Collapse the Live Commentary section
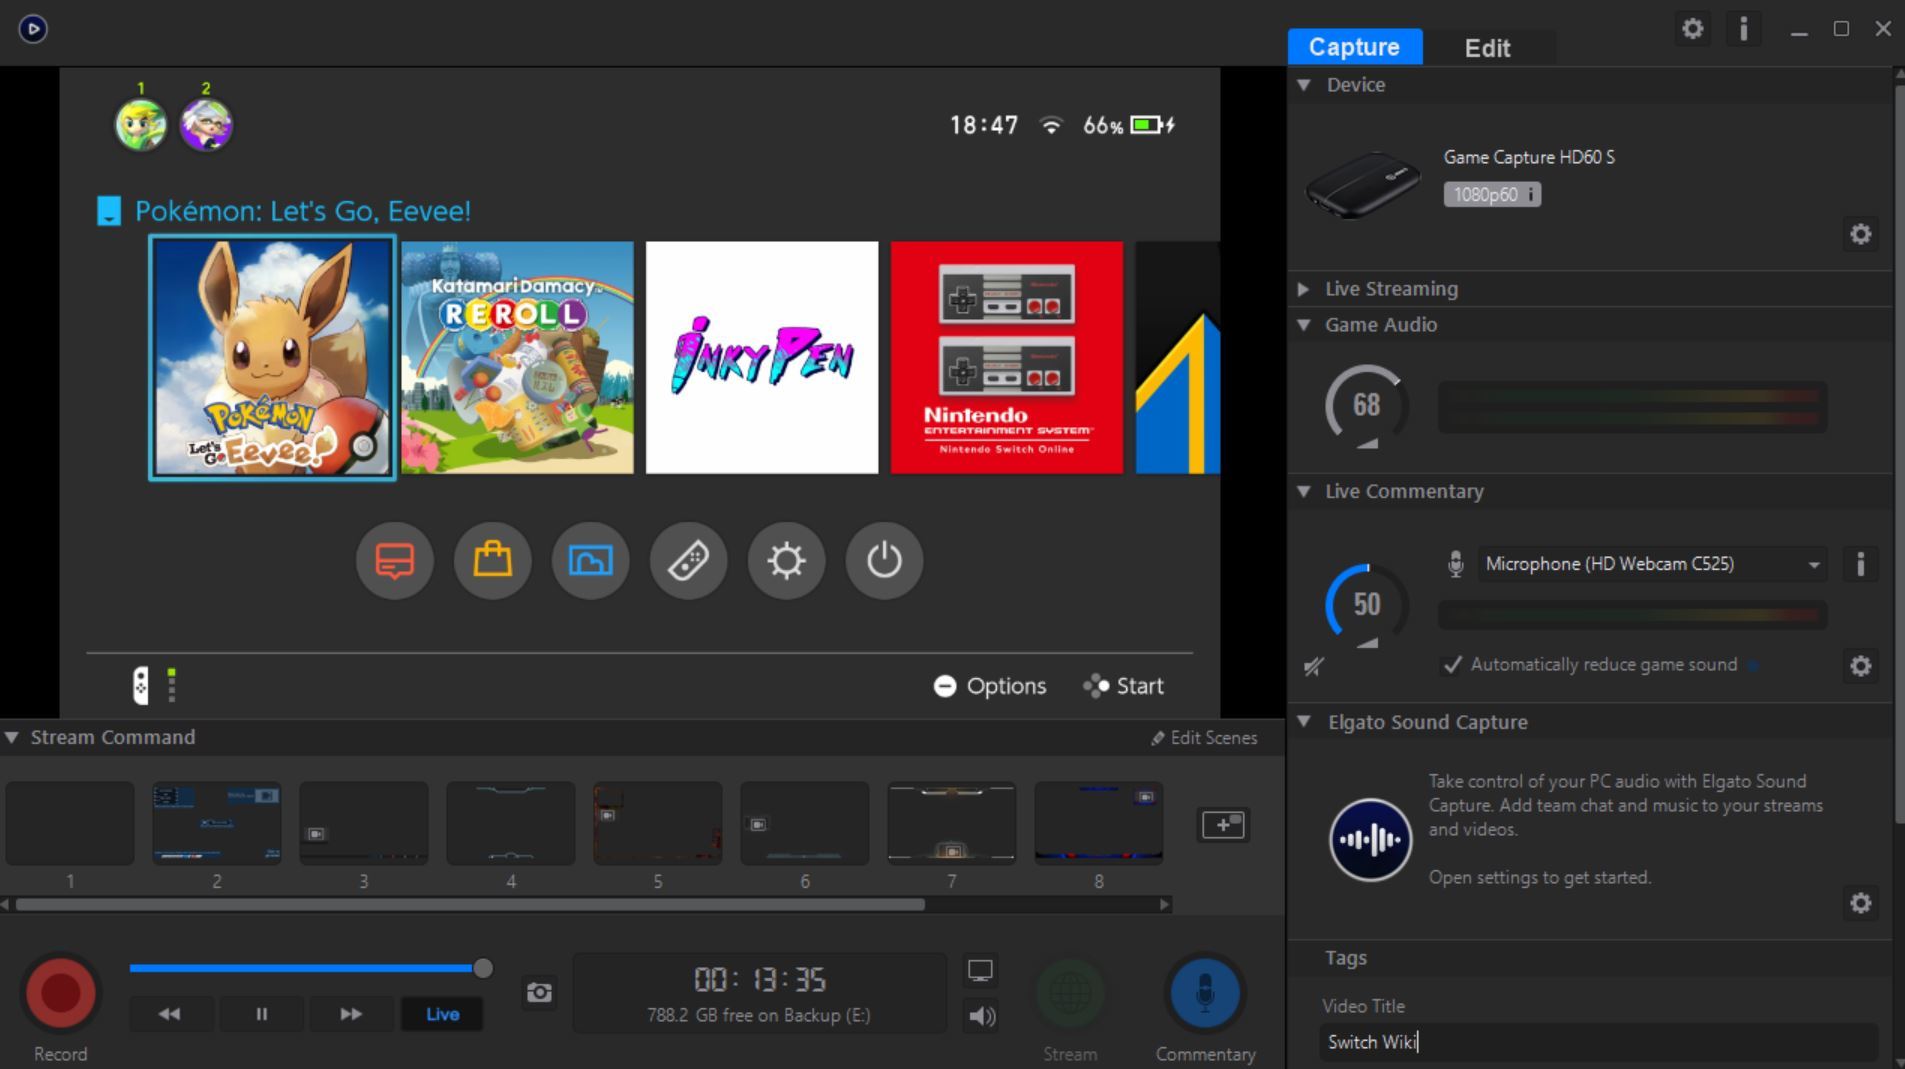 pos(1304,491)
